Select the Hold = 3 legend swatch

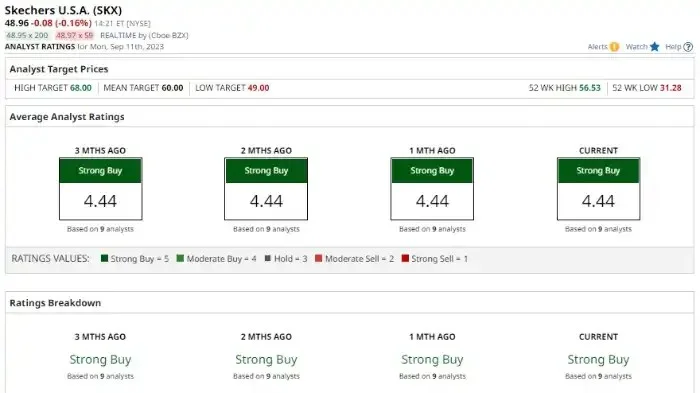(268, 258)
